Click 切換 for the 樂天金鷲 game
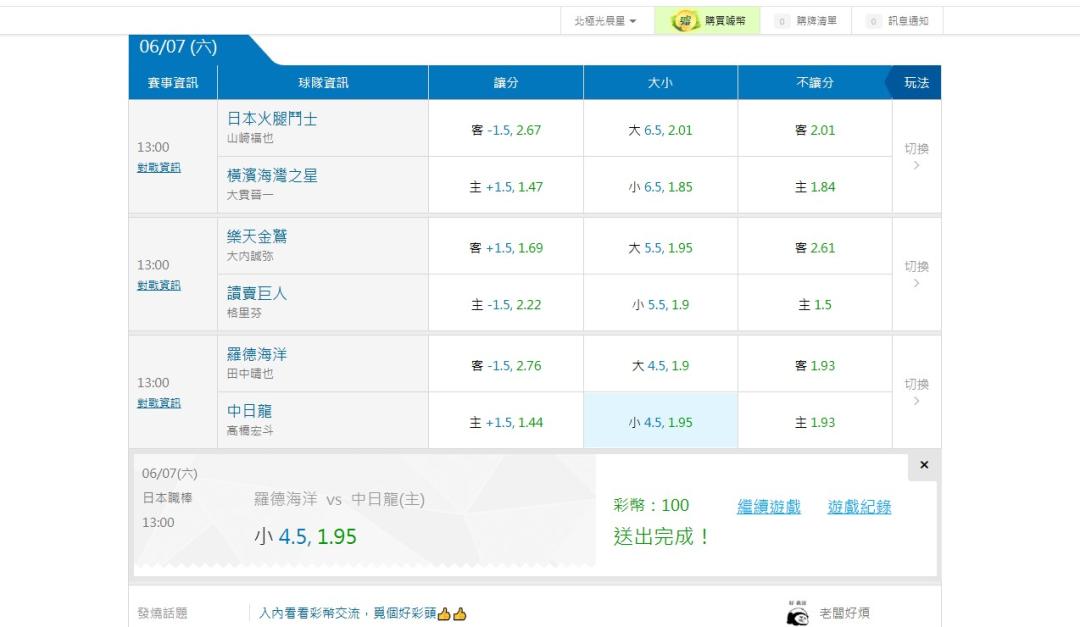The image size is (1080, 627). (916, 274)
